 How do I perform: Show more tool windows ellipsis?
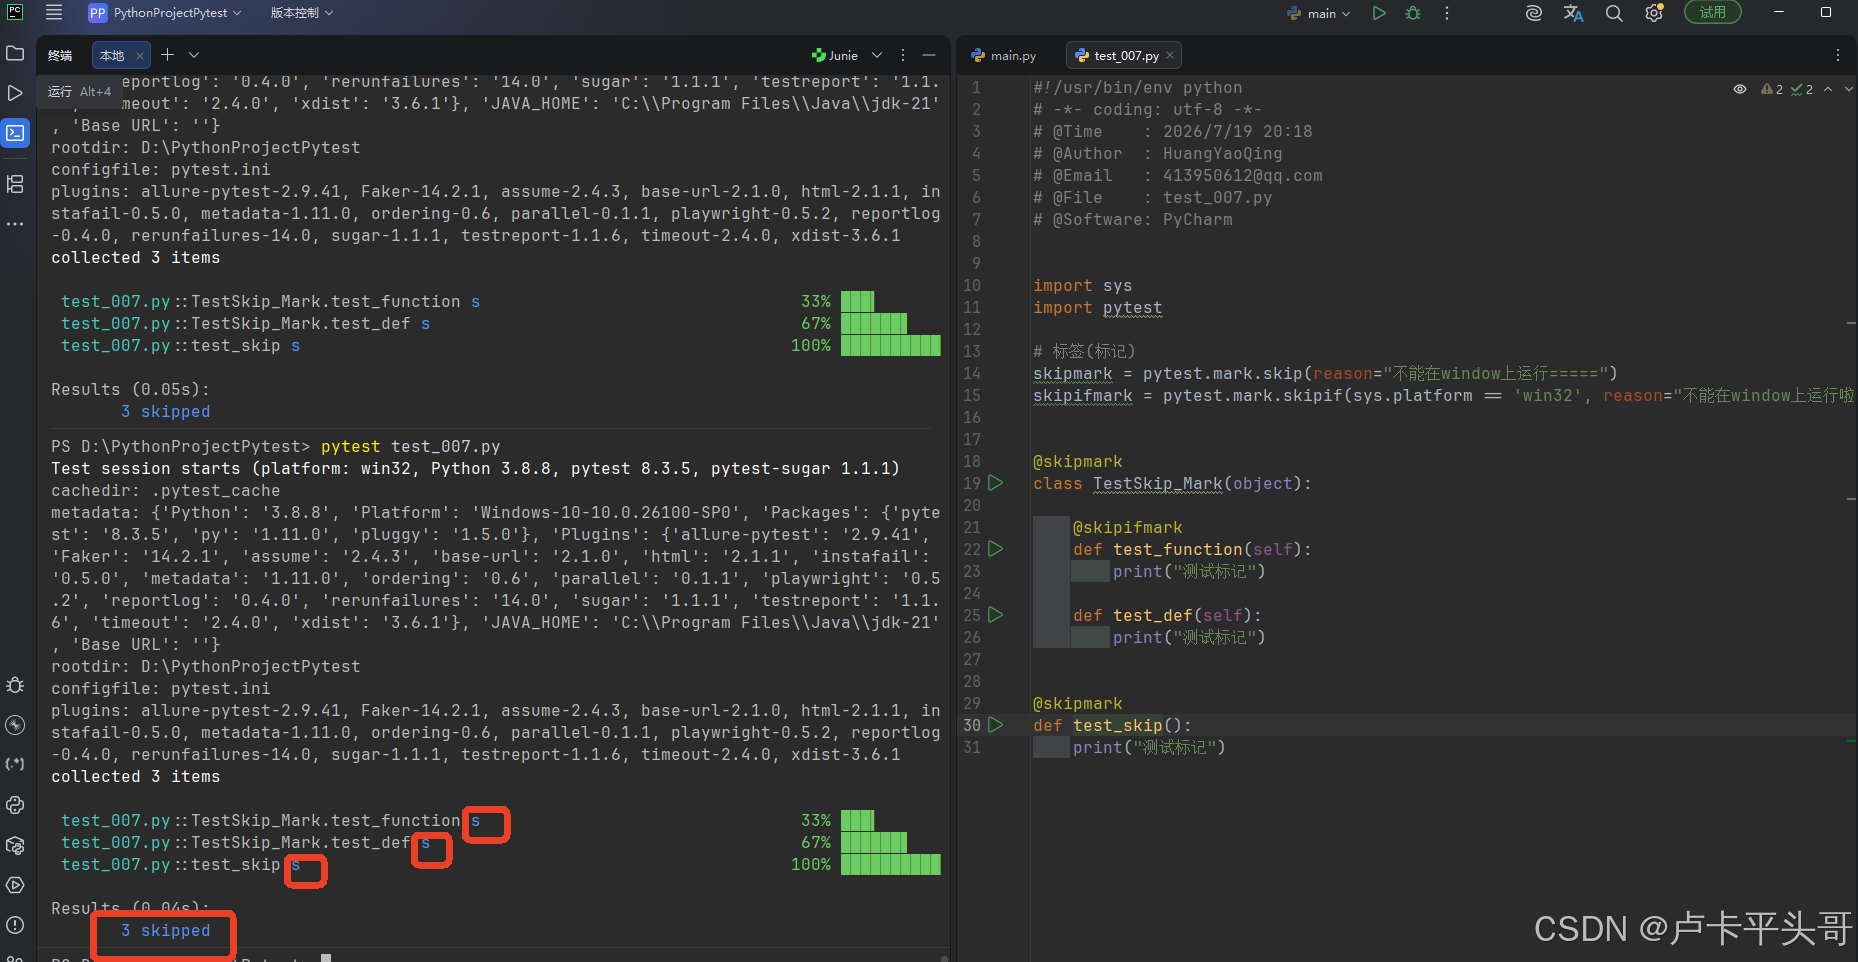pyautogui.click(x=15, y=224)
